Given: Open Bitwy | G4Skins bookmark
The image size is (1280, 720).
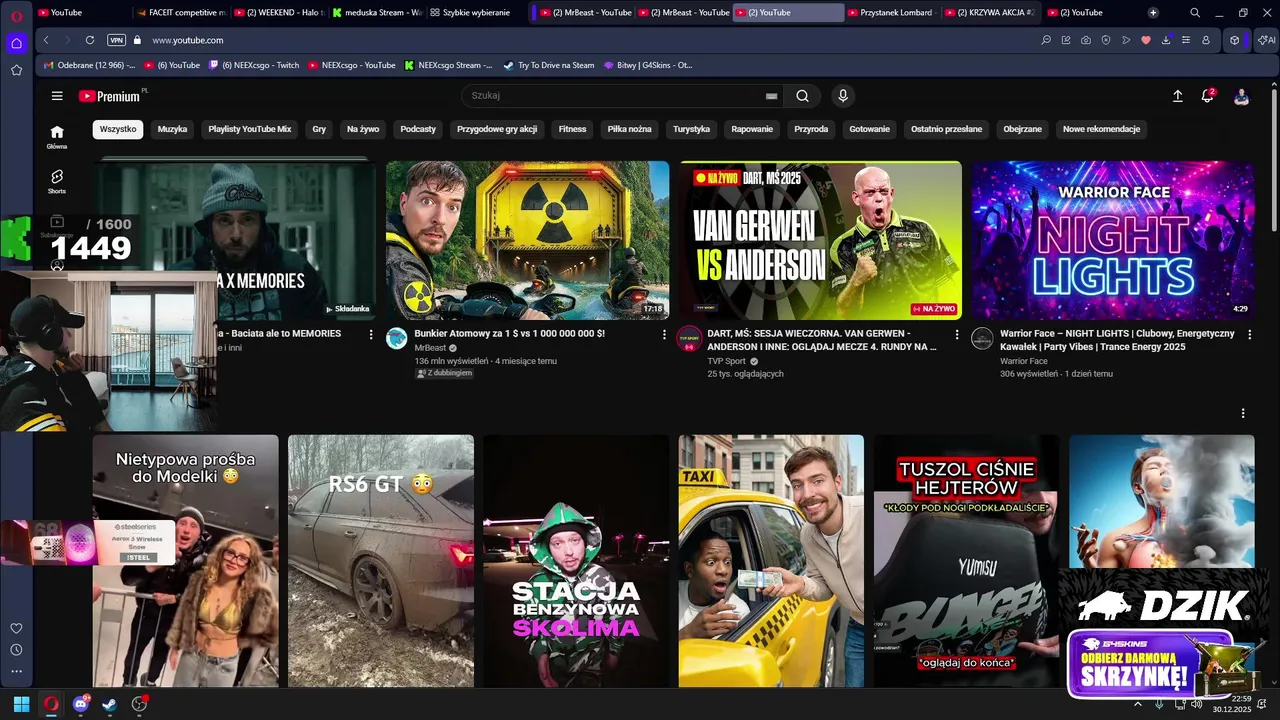Looking at the screenshot, I should click(x=648, y=65).
